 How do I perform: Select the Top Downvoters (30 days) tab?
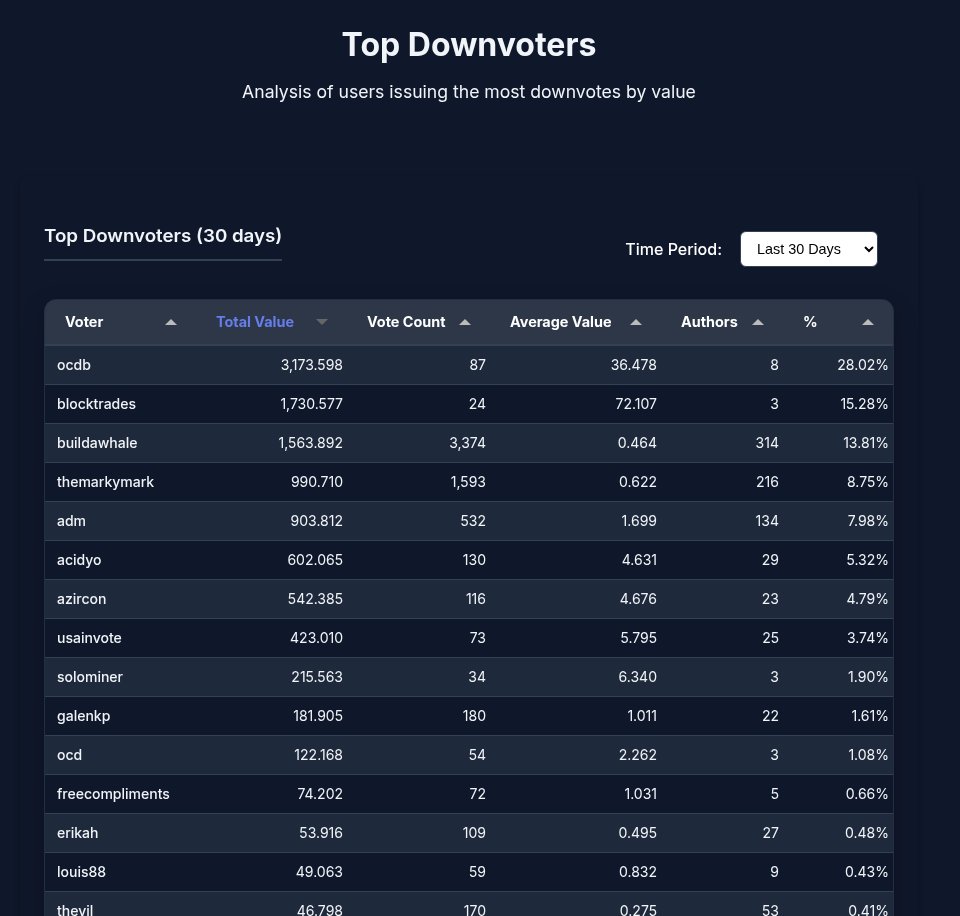tap(163, 236)
